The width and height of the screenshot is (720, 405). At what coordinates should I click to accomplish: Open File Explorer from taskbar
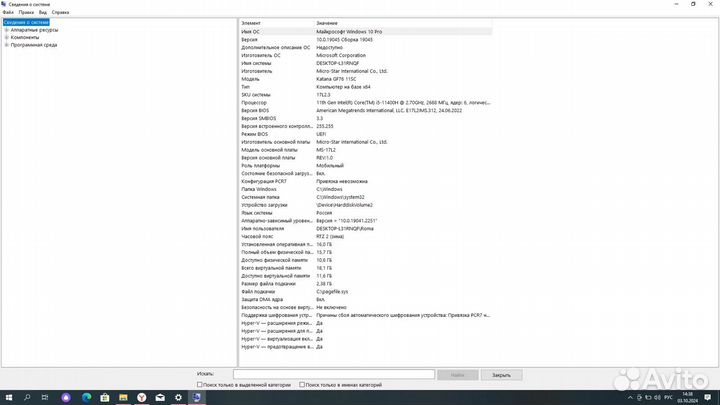(x=123, y=397)
